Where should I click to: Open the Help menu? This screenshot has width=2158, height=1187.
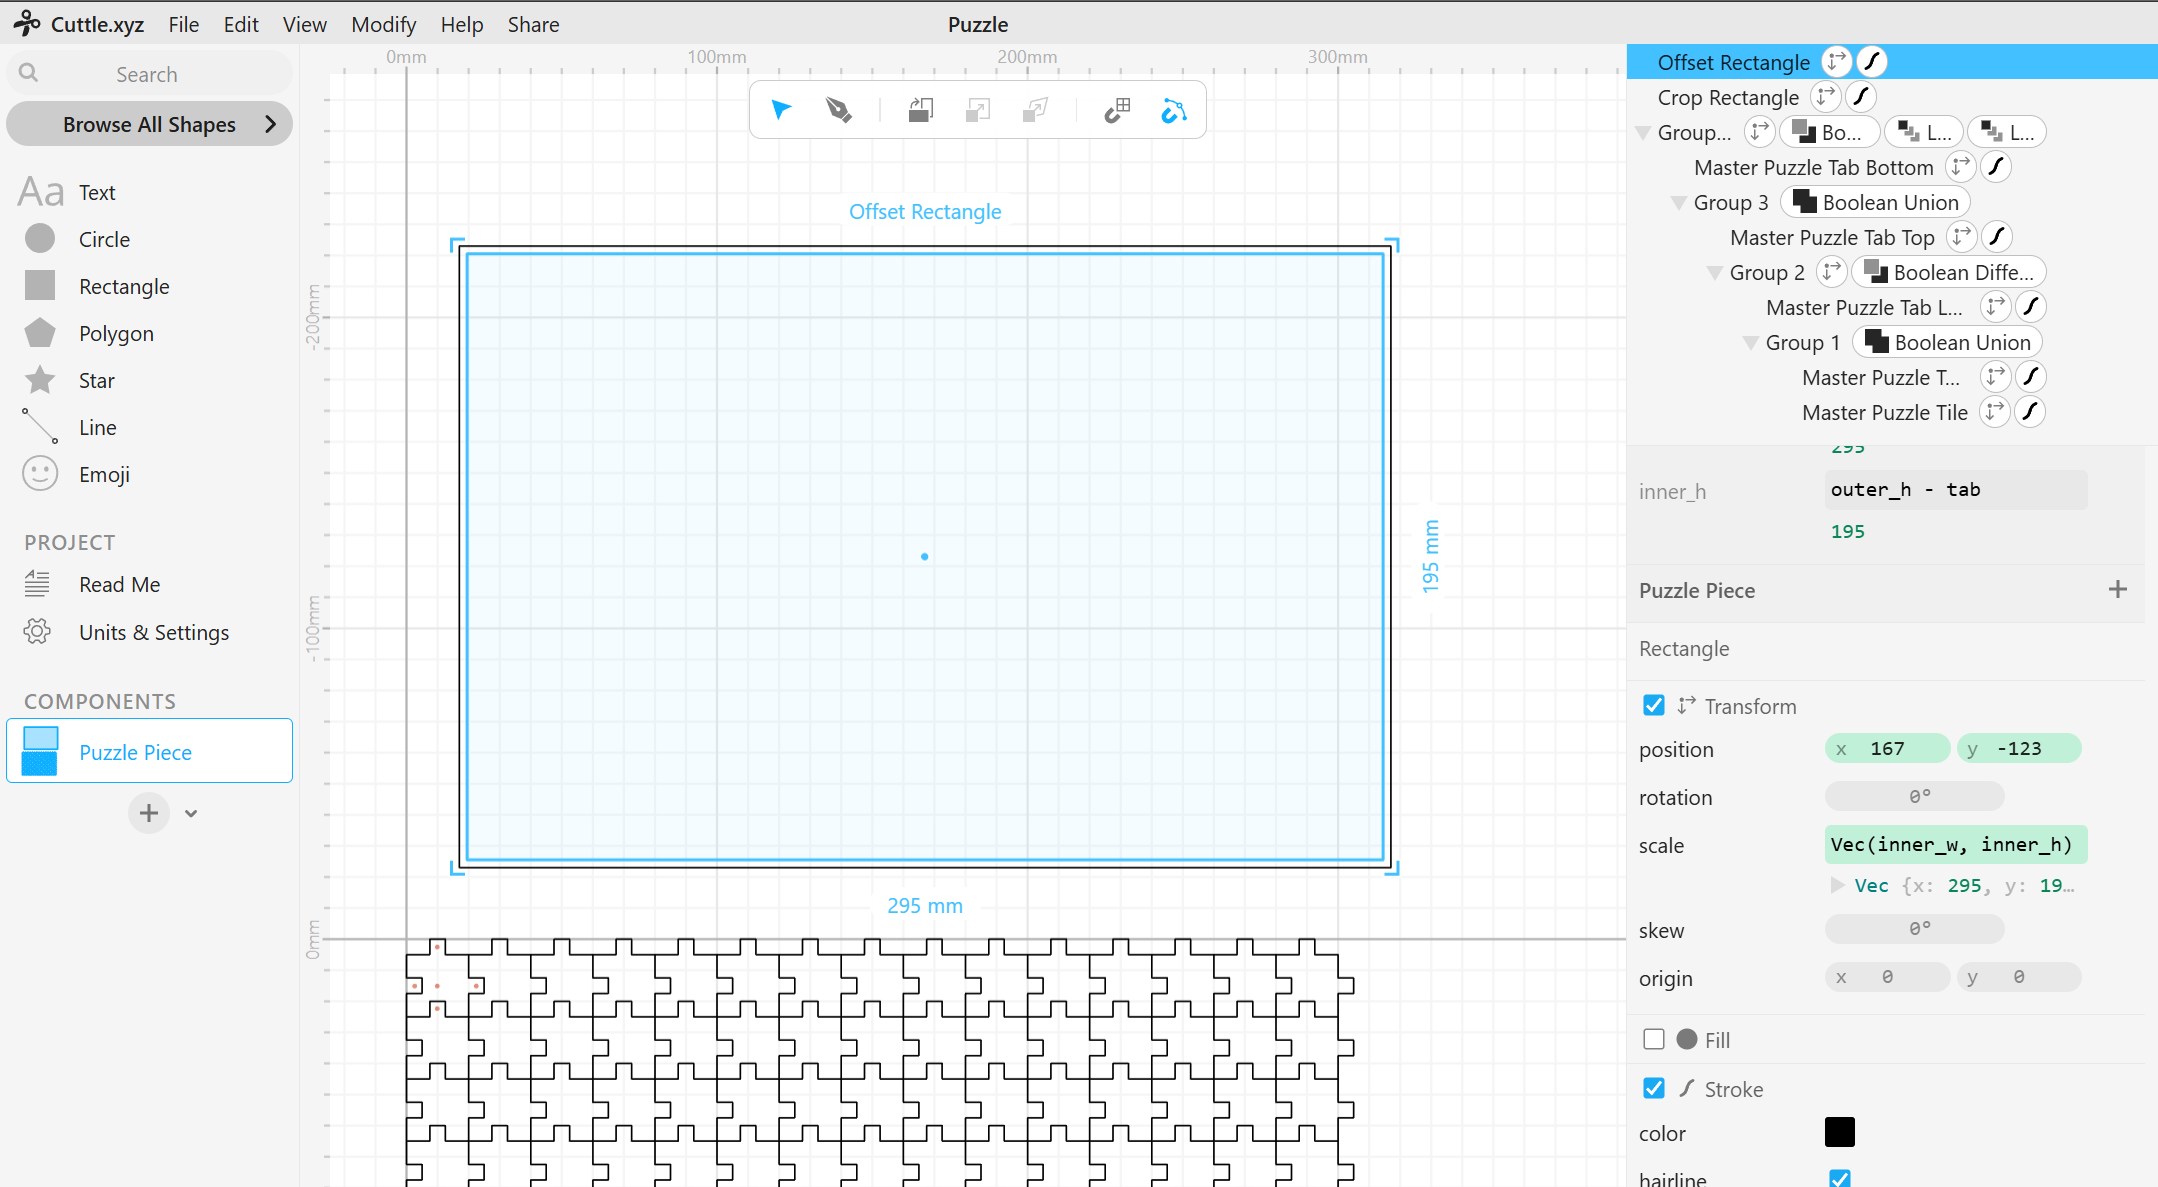pos(462,24)
